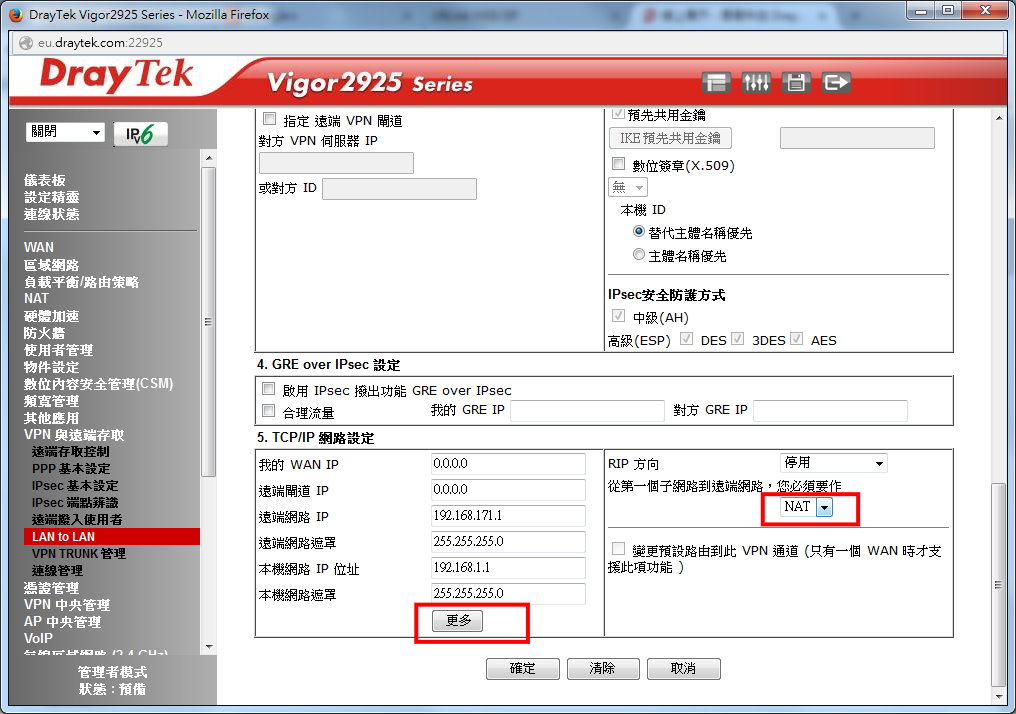Enable 指定 遠端 VPN 閘道 checkbox
Viewport: 1016px width, 714px height.
268,119
